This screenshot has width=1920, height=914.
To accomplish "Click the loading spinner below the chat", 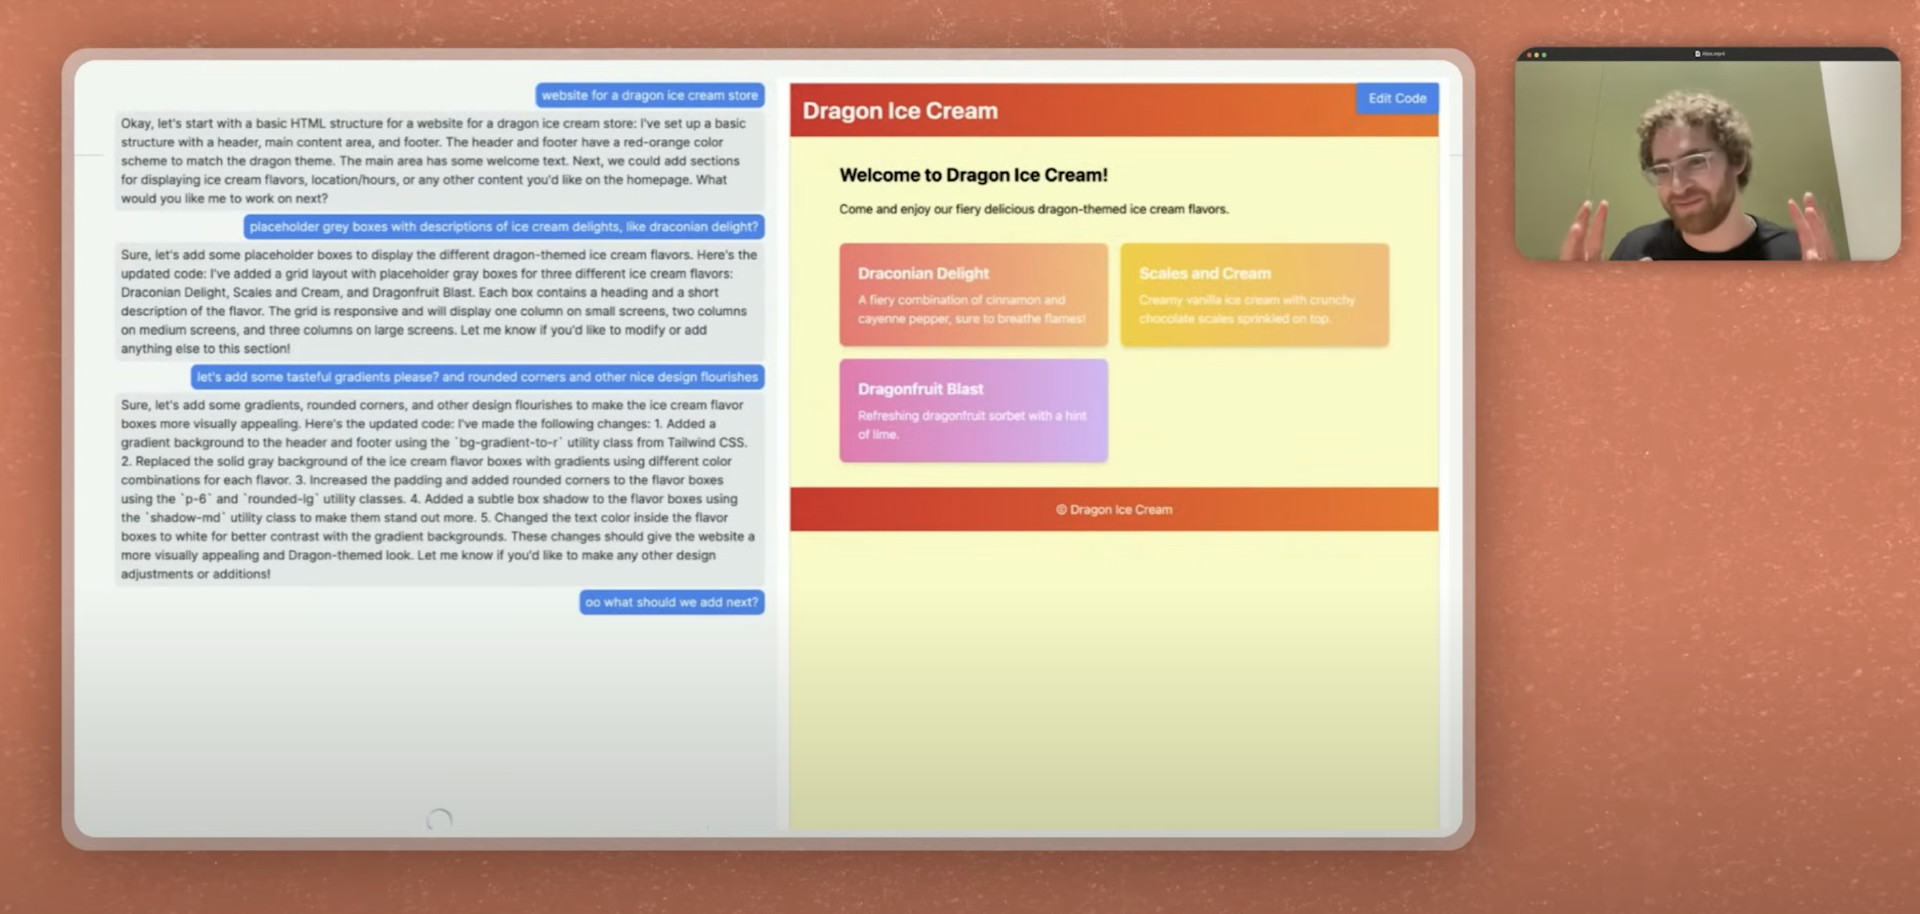I will pyautogui.click(x=439, y=820).
